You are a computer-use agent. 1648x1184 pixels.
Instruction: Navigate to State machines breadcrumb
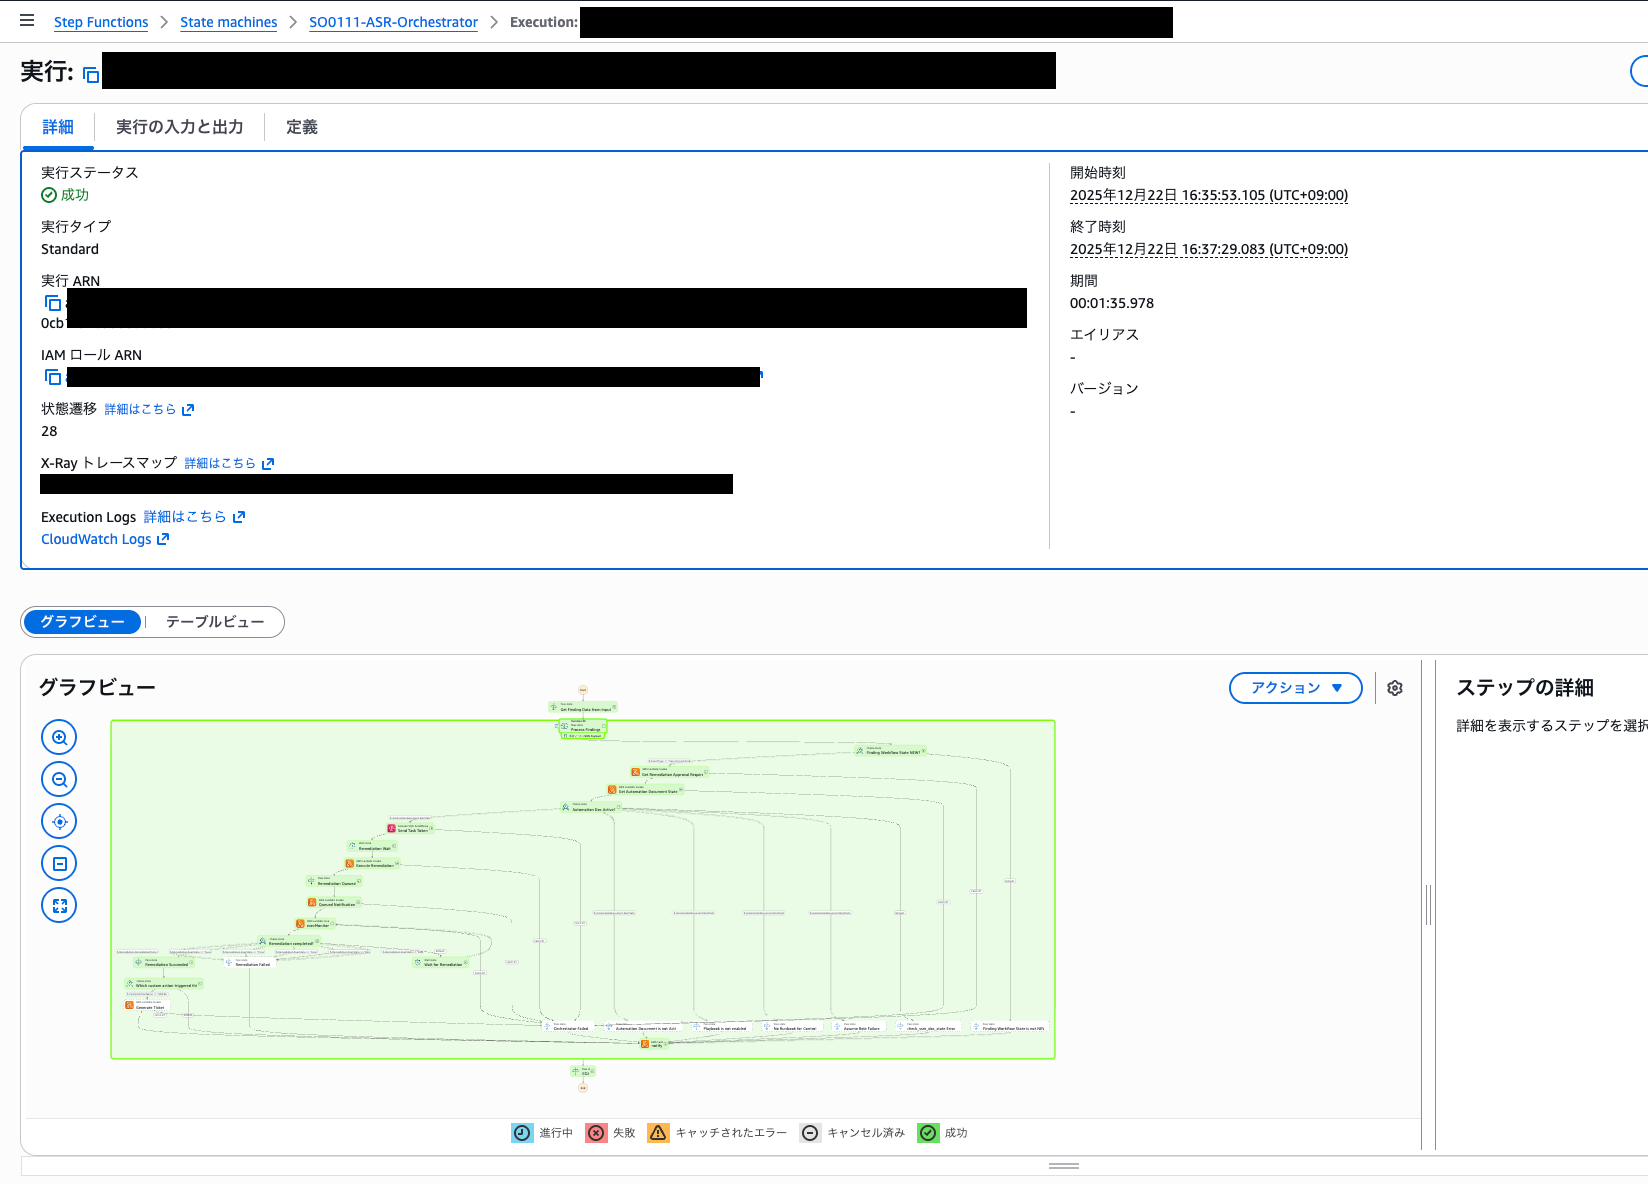tap(229, 22)
